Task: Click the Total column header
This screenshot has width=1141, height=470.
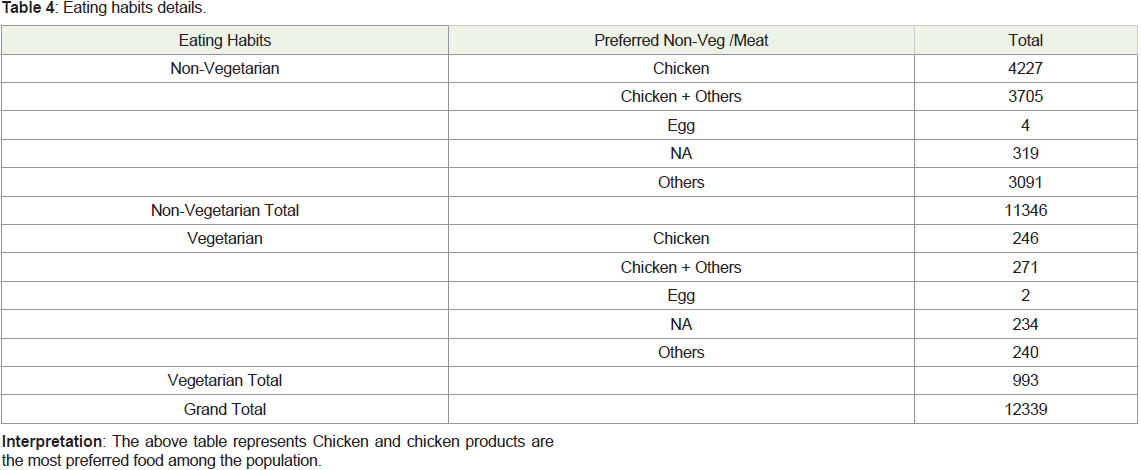Action: 1025,41
